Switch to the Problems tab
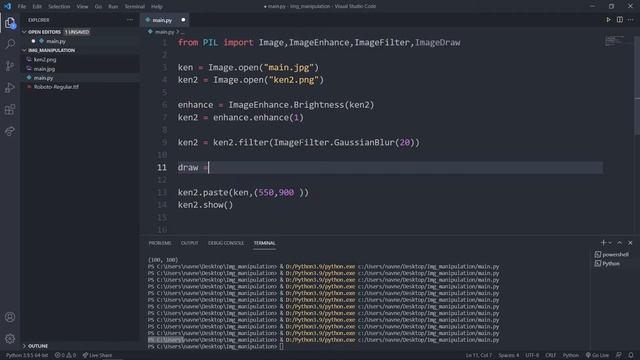 (x=160, y=243)
